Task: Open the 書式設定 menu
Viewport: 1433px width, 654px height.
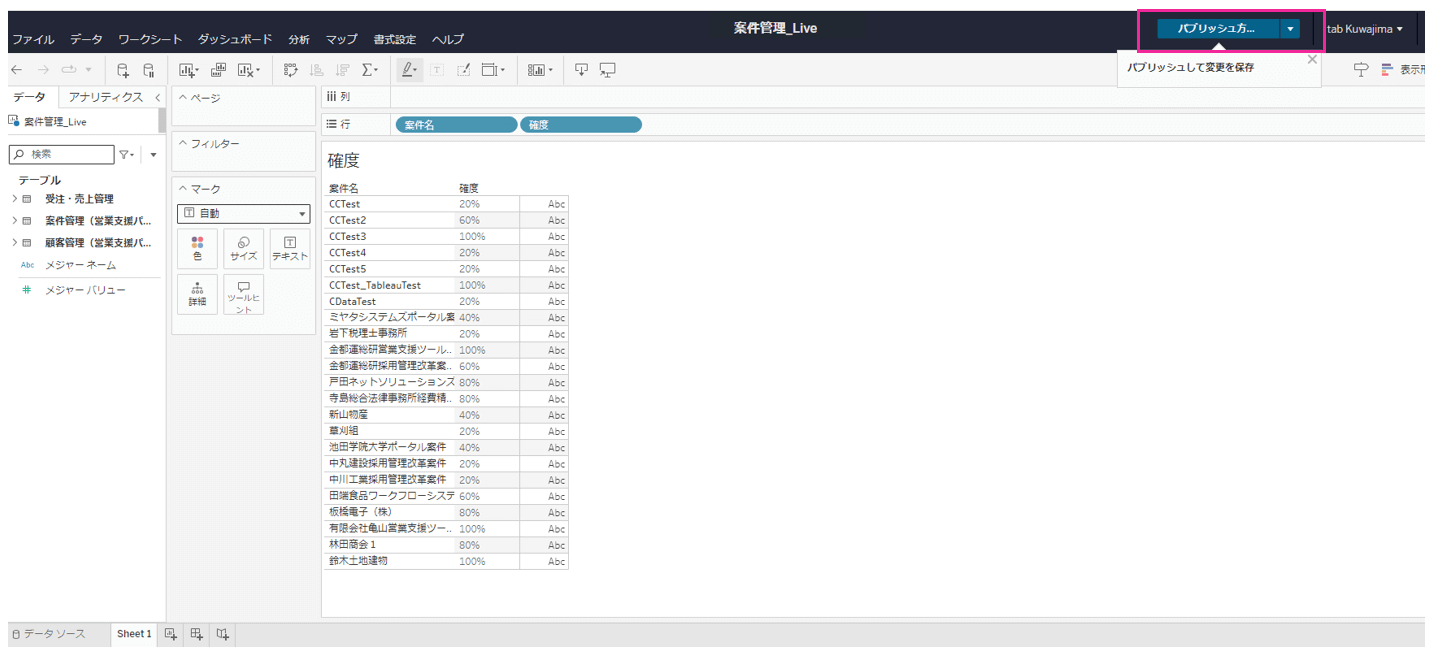Action: click(x=395, y=39)
